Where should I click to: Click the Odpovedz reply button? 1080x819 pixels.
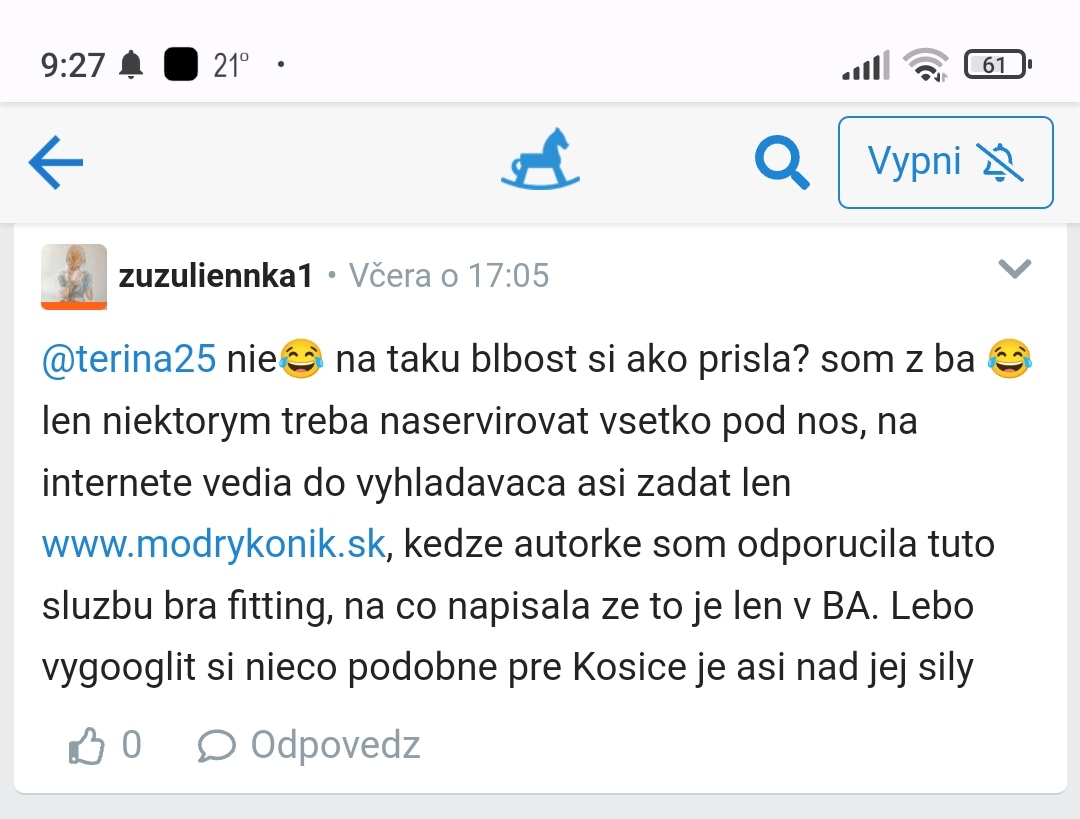pos(335,745)
